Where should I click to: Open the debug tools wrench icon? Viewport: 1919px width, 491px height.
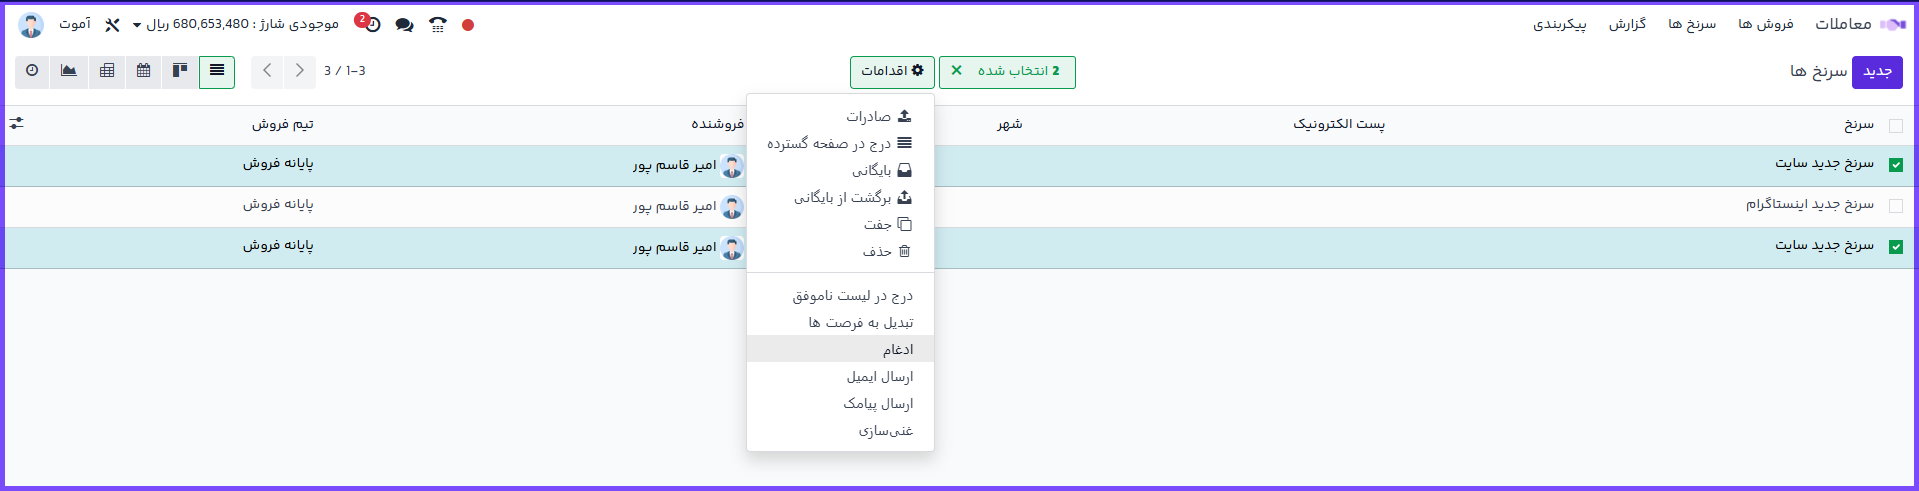tap(112, 25)
